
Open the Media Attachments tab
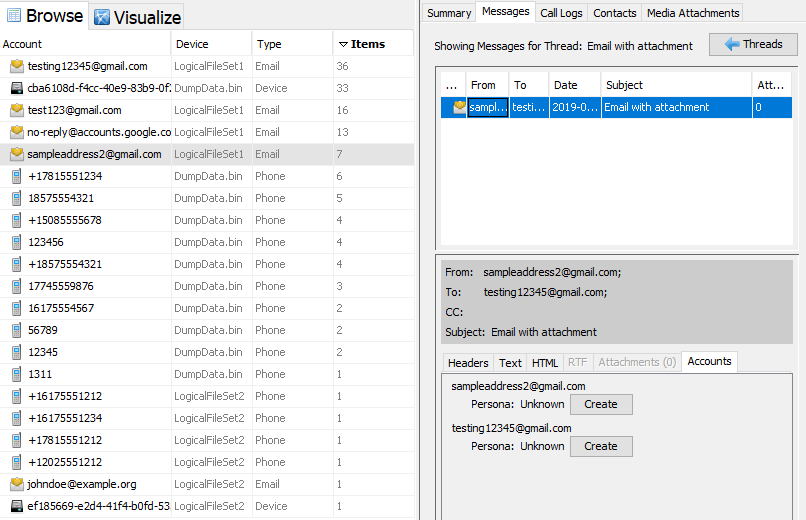(x=692, y=13)
